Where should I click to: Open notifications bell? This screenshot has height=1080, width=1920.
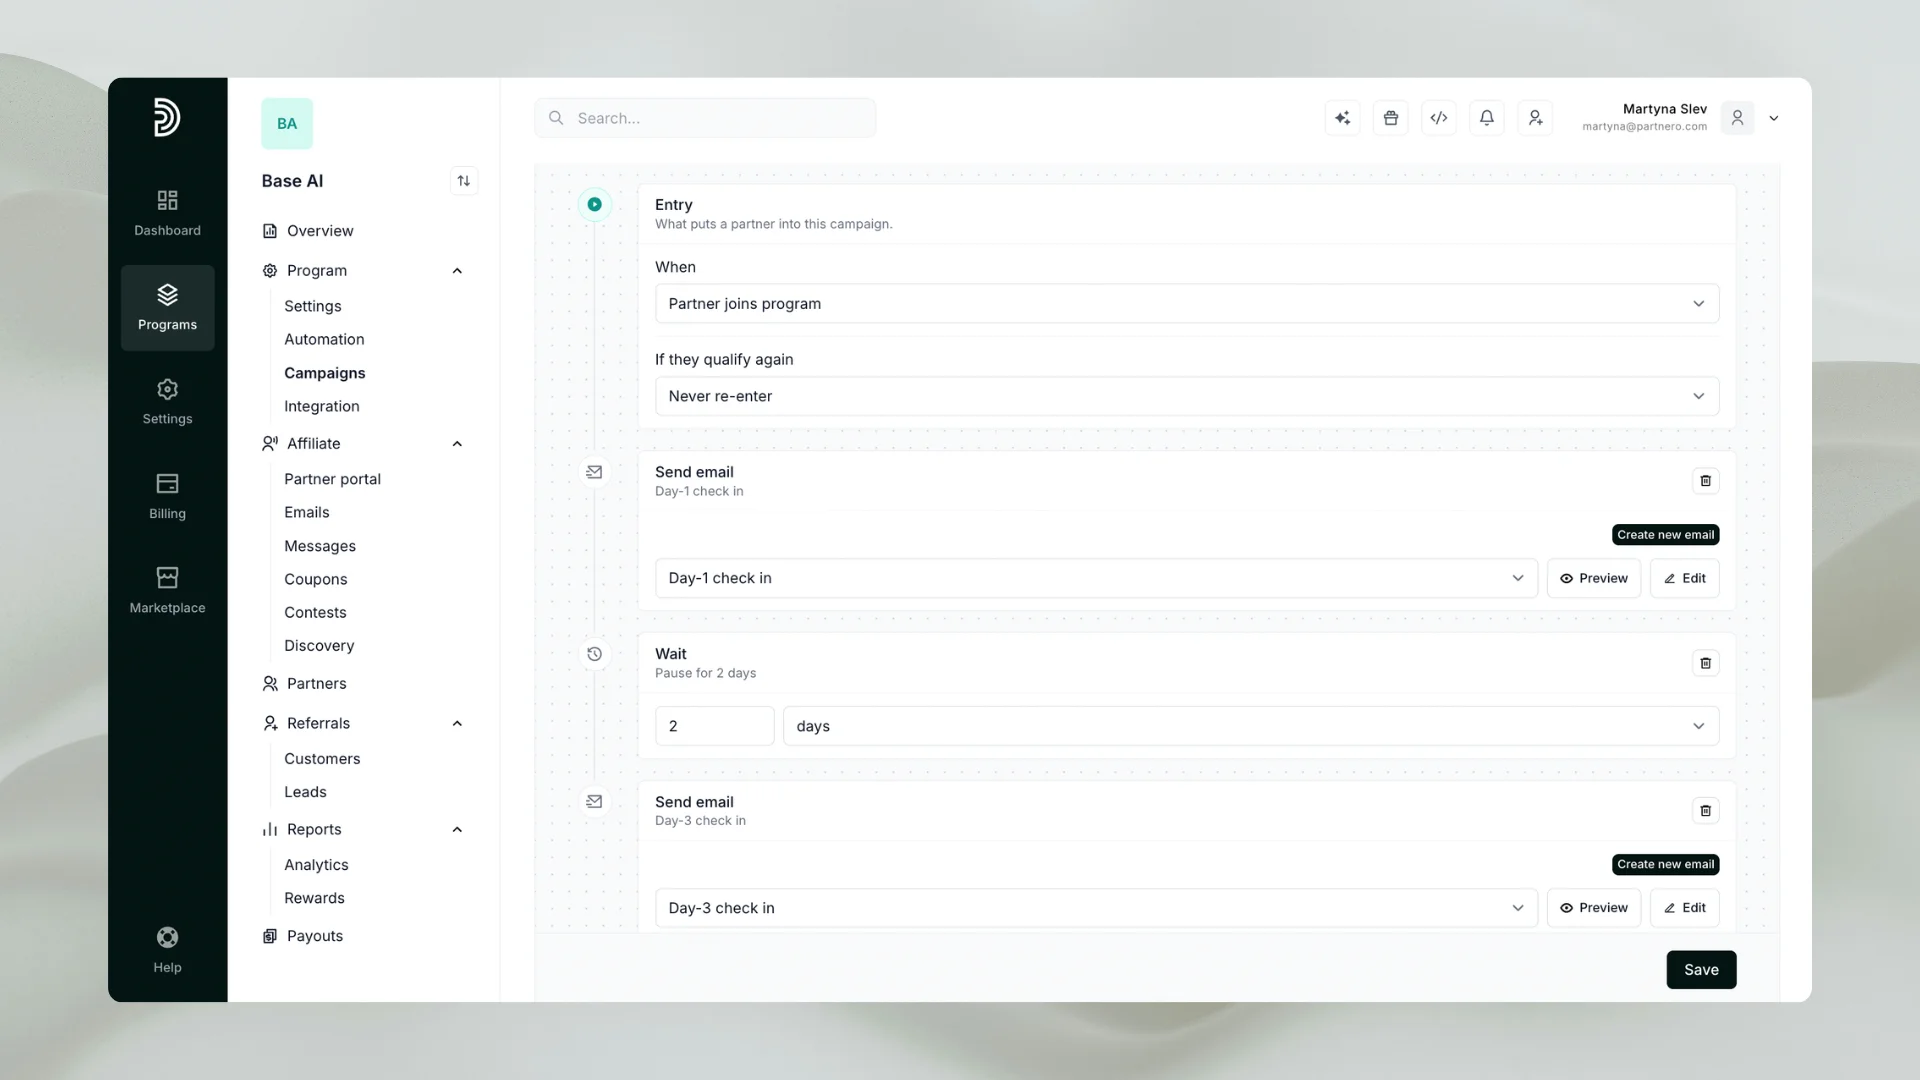pos(1486,118)
